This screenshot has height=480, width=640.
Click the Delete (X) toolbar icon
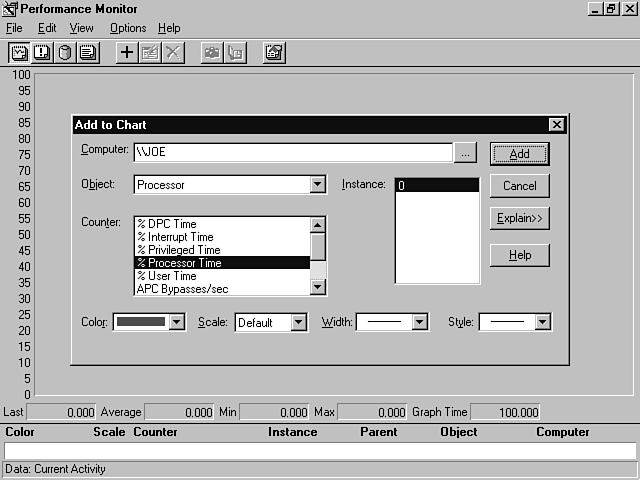click(x=174, y=53)
